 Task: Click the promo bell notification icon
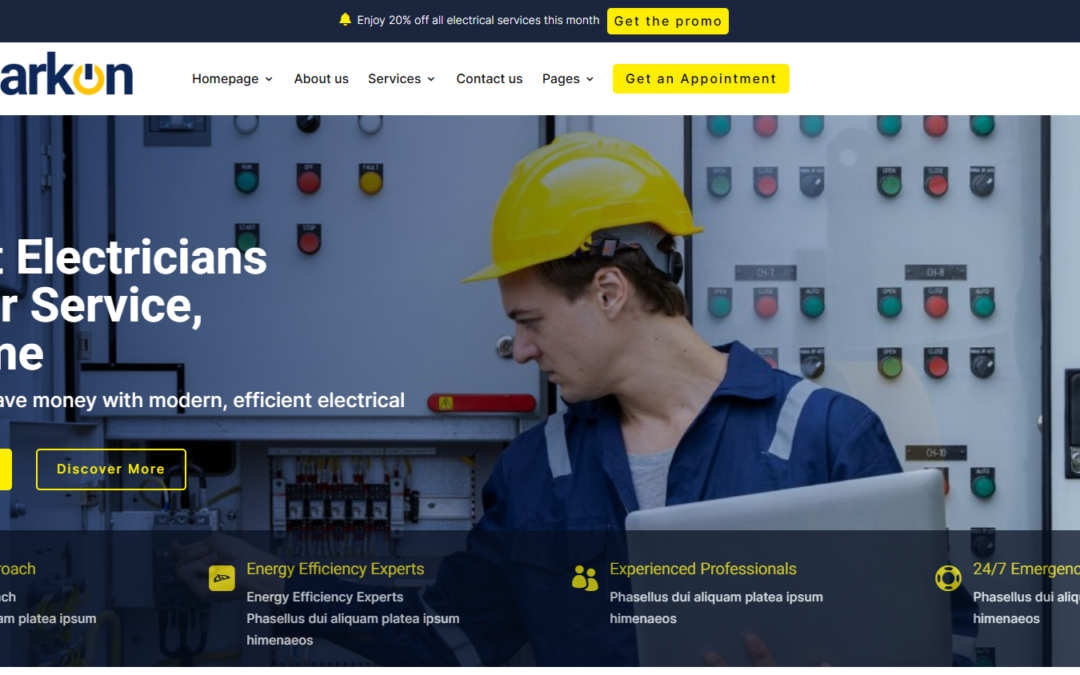tap(345, 20)
